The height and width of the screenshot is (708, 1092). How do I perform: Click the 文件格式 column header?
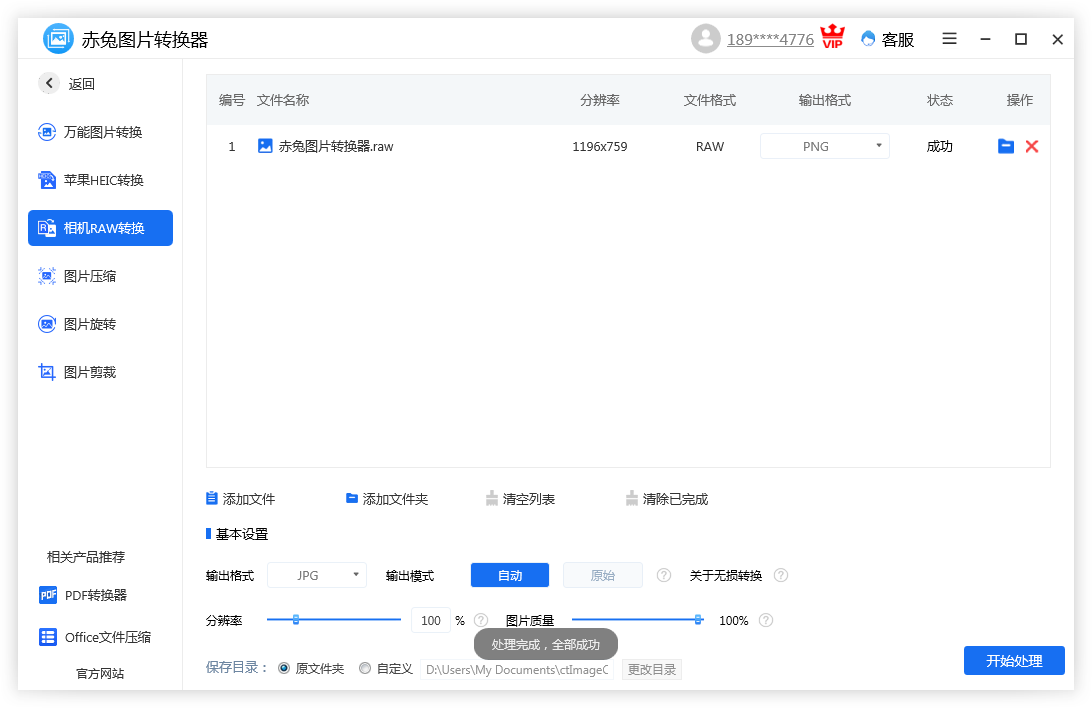(x=710, y=100)
